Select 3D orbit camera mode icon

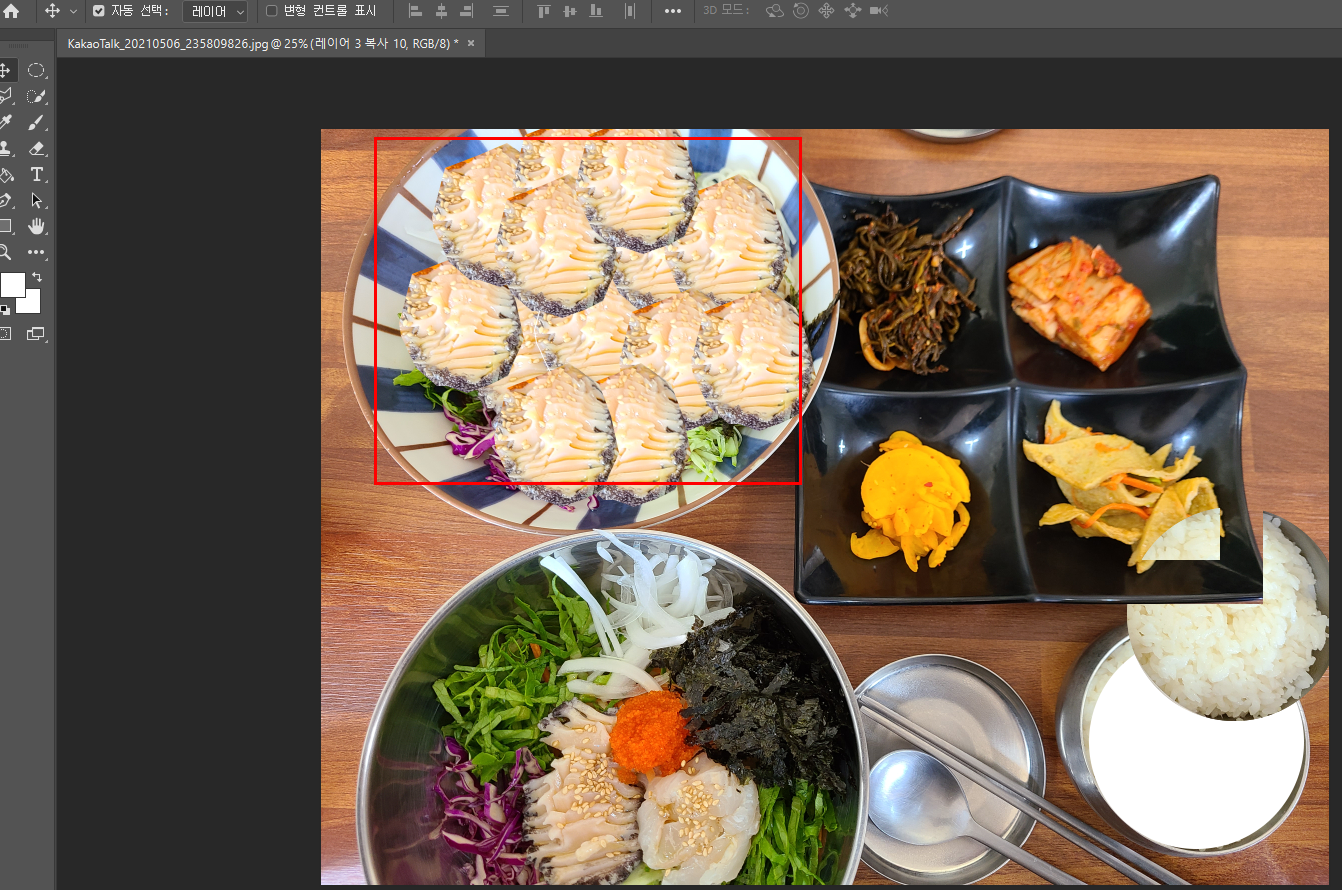pos(775,11)
